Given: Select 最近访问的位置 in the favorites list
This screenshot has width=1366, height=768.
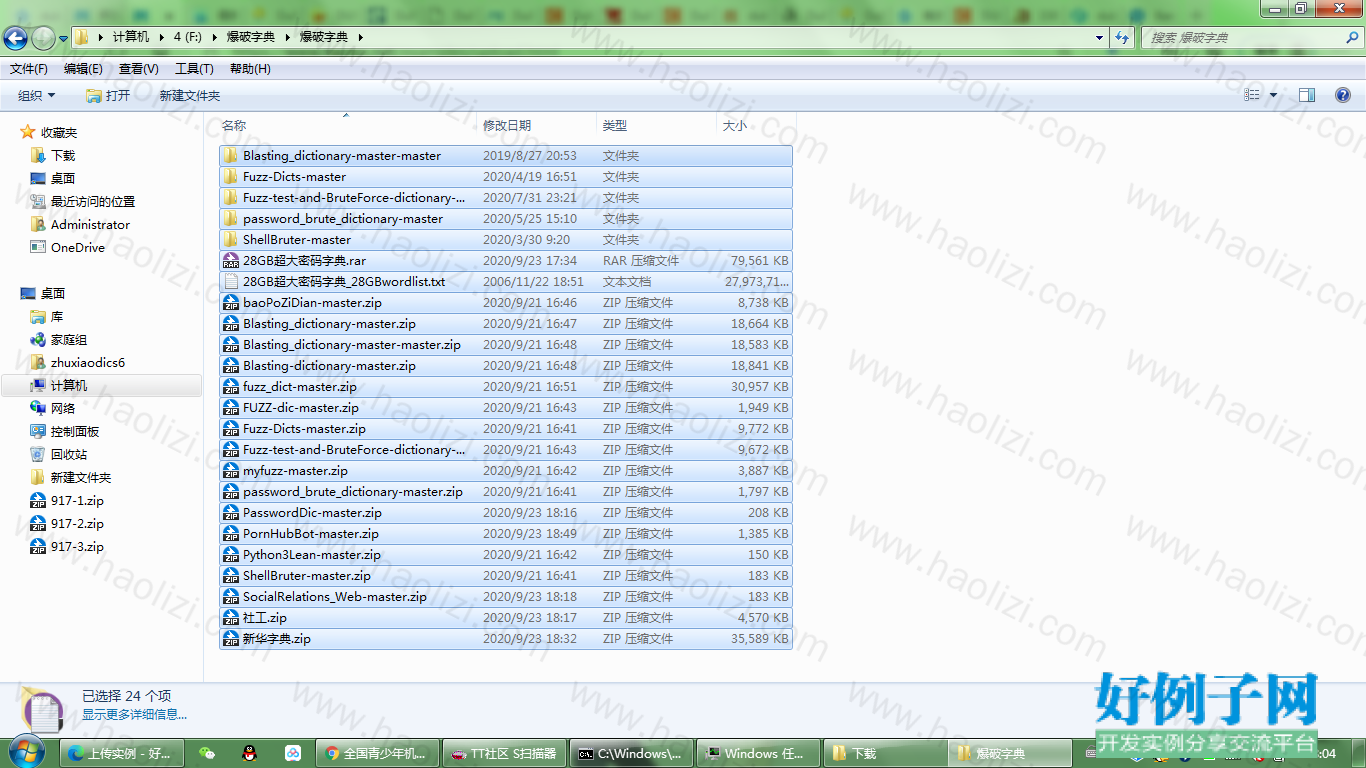Looking at the screenshot, I should 93,202.
